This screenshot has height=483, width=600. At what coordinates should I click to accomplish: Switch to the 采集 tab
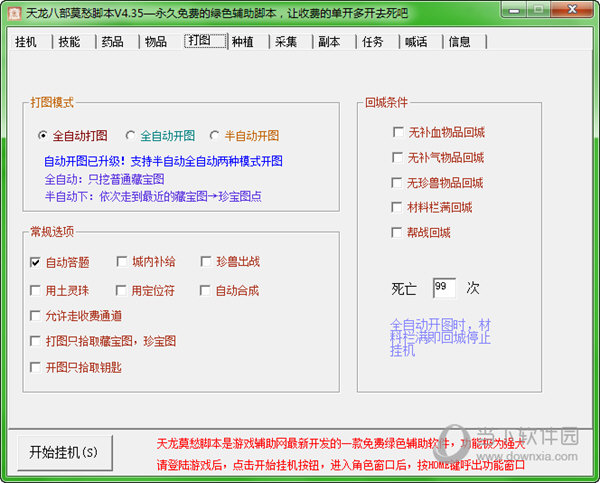coord(286,41)
